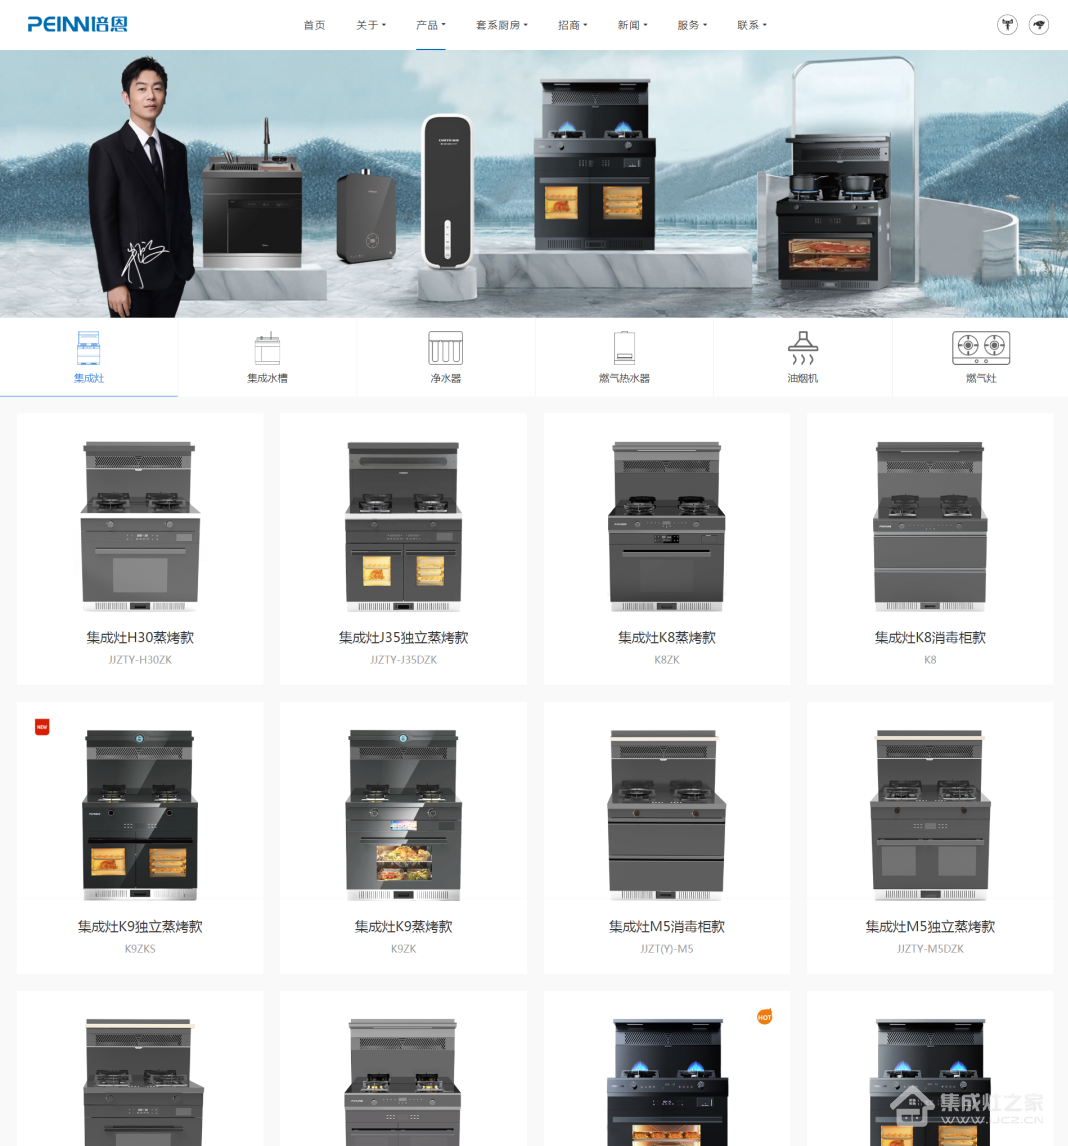The width and height of the screenshot is (1068, 1146).
Task: Click model code JJZTY-J35DZK
Action: coord(404,660)
